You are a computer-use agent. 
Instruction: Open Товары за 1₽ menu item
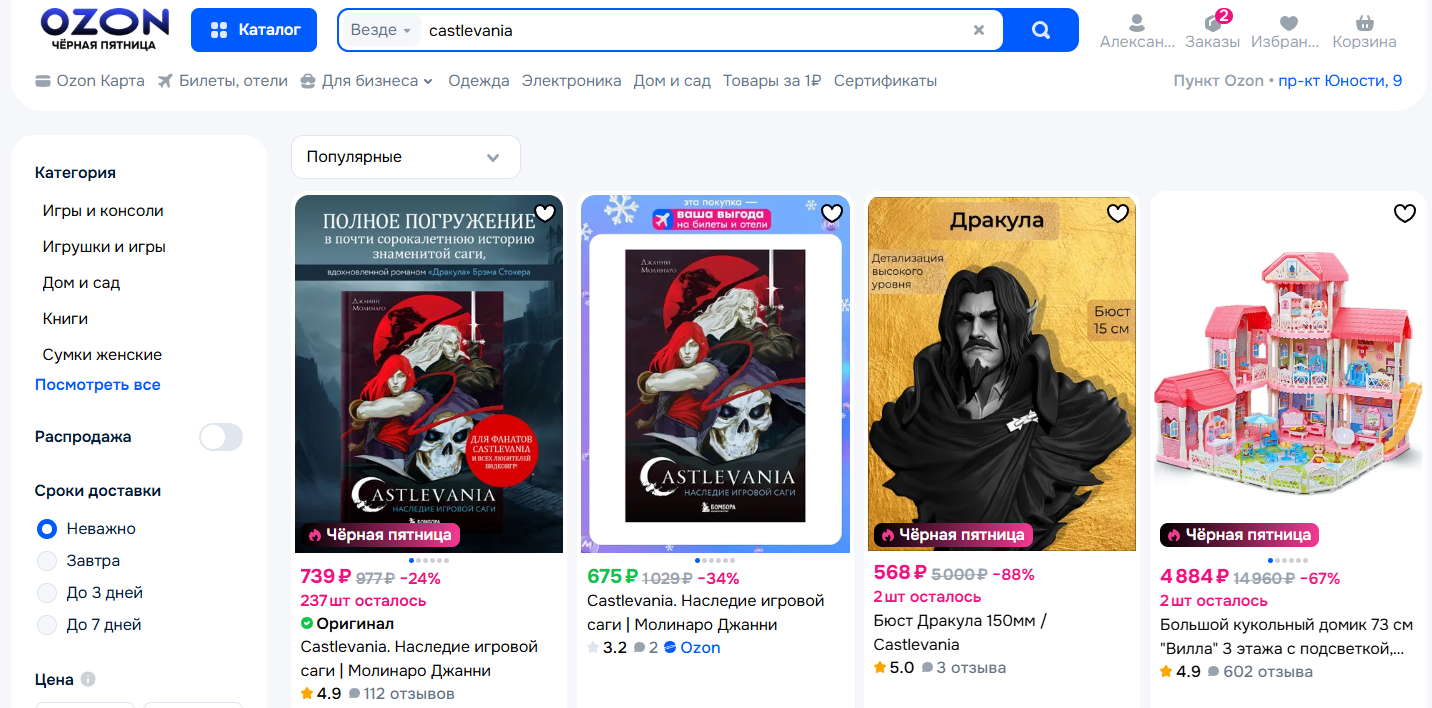click(x=772, y=81)
